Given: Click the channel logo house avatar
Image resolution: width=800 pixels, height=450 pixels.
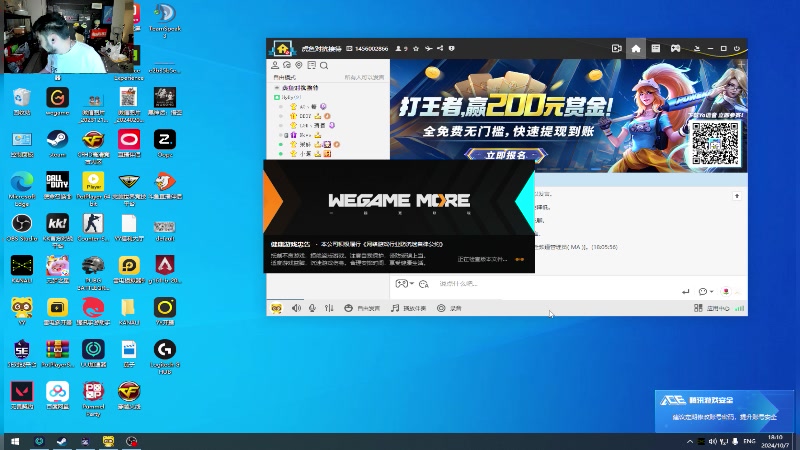Looking at the screenshot, I should (x=282, y=48).
